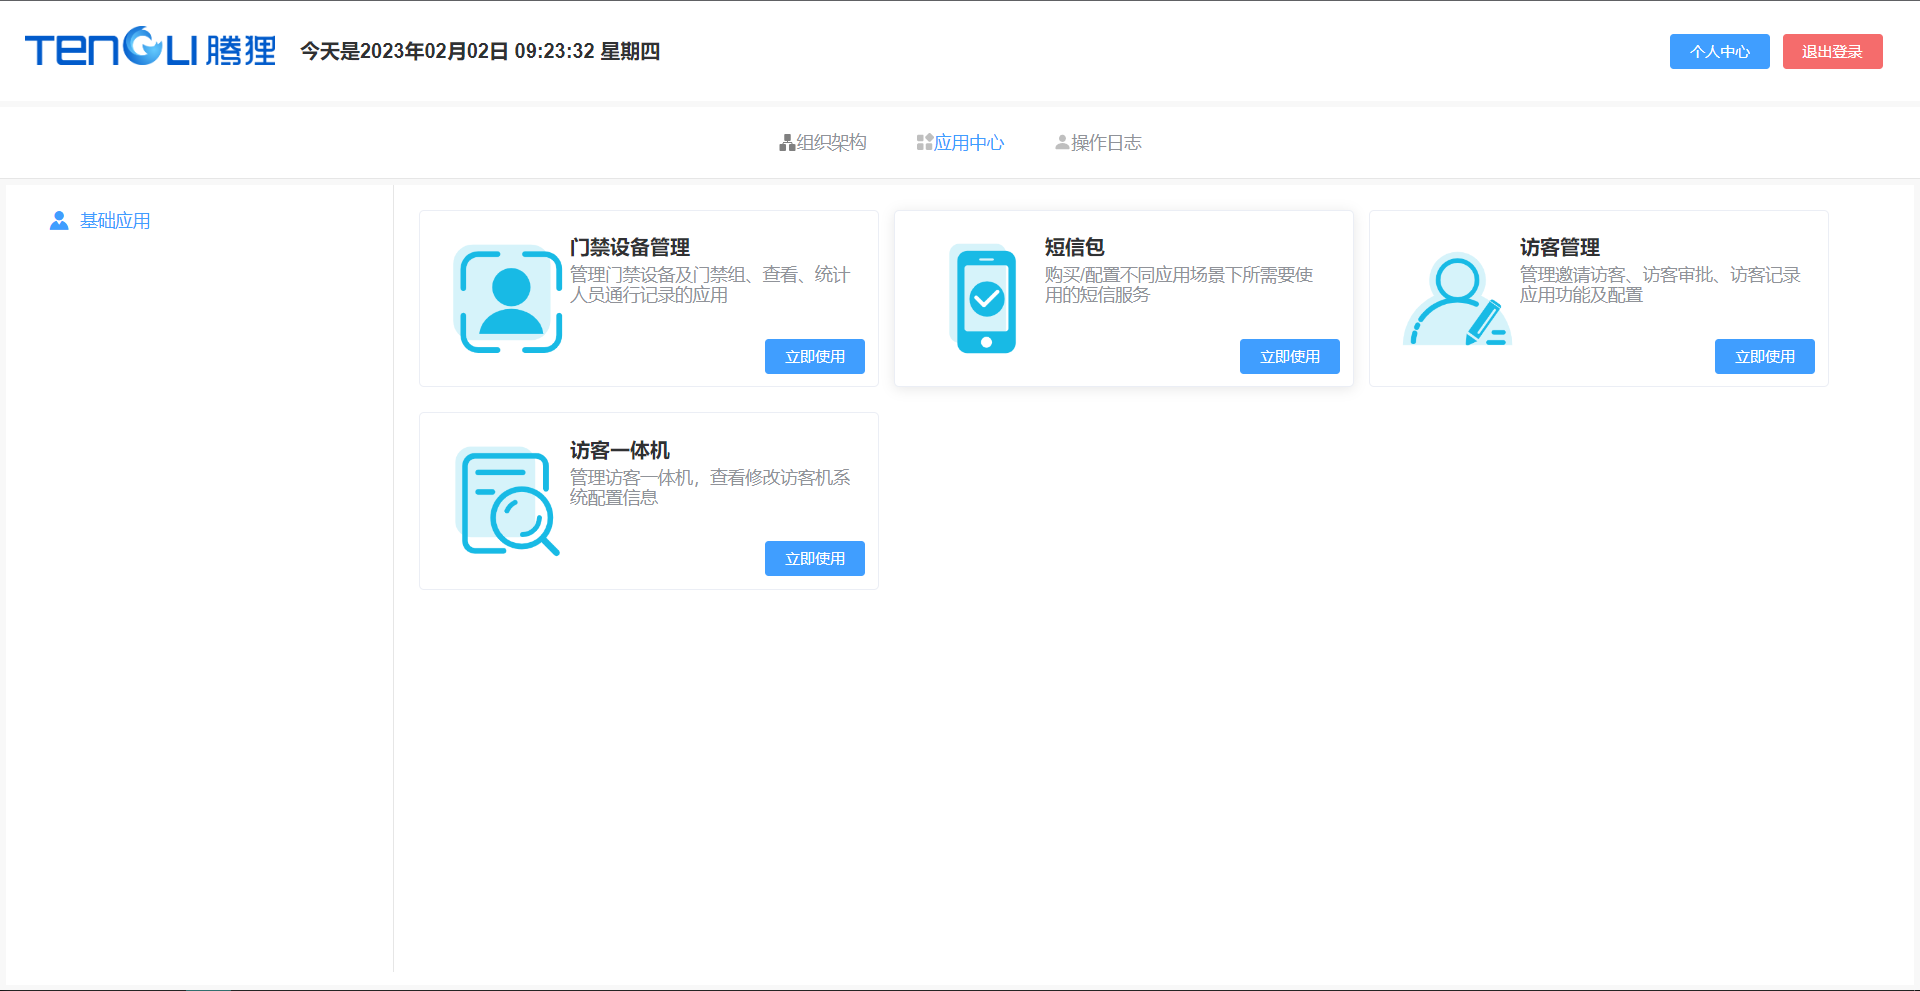Click the 应用中心 grid icon
Screen dimensions: 1920x991
click(924, 143)
